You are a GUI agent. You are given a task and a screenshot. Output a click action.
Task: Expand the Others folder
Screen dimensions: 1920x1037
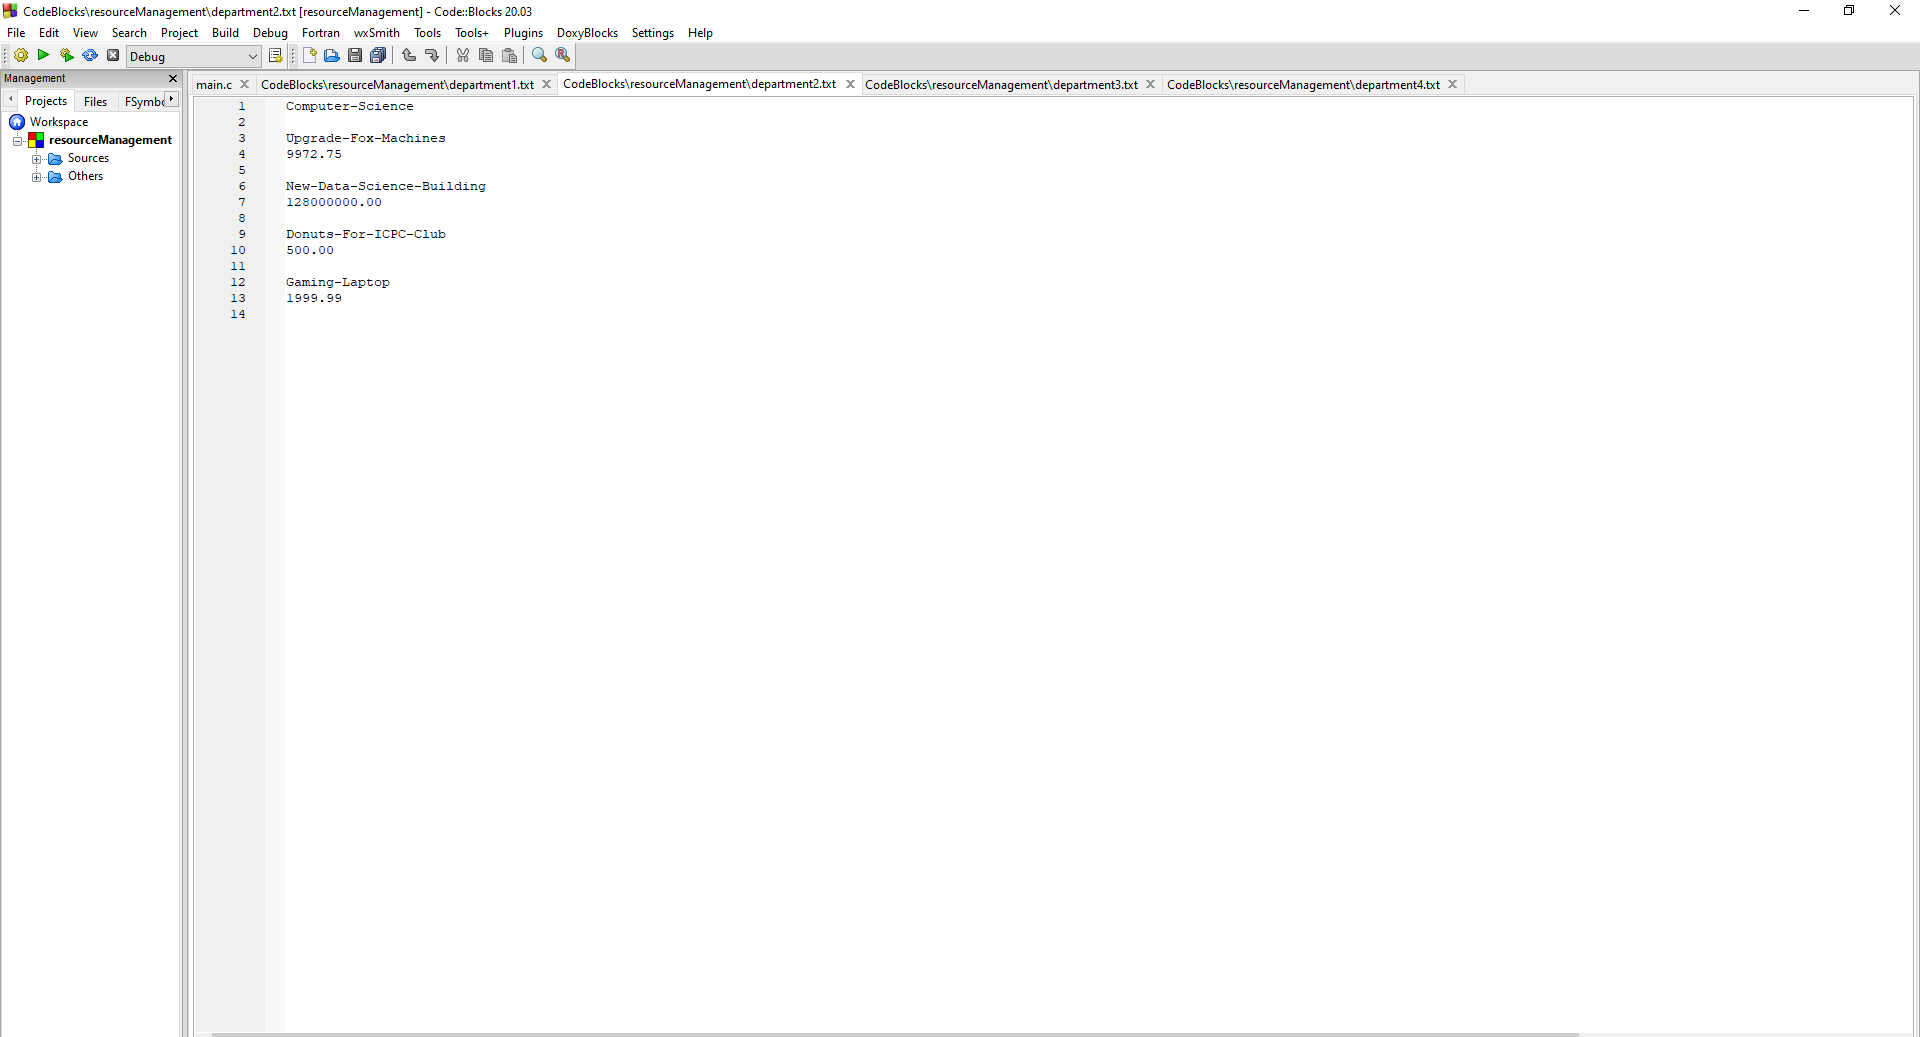pos(37,177)
